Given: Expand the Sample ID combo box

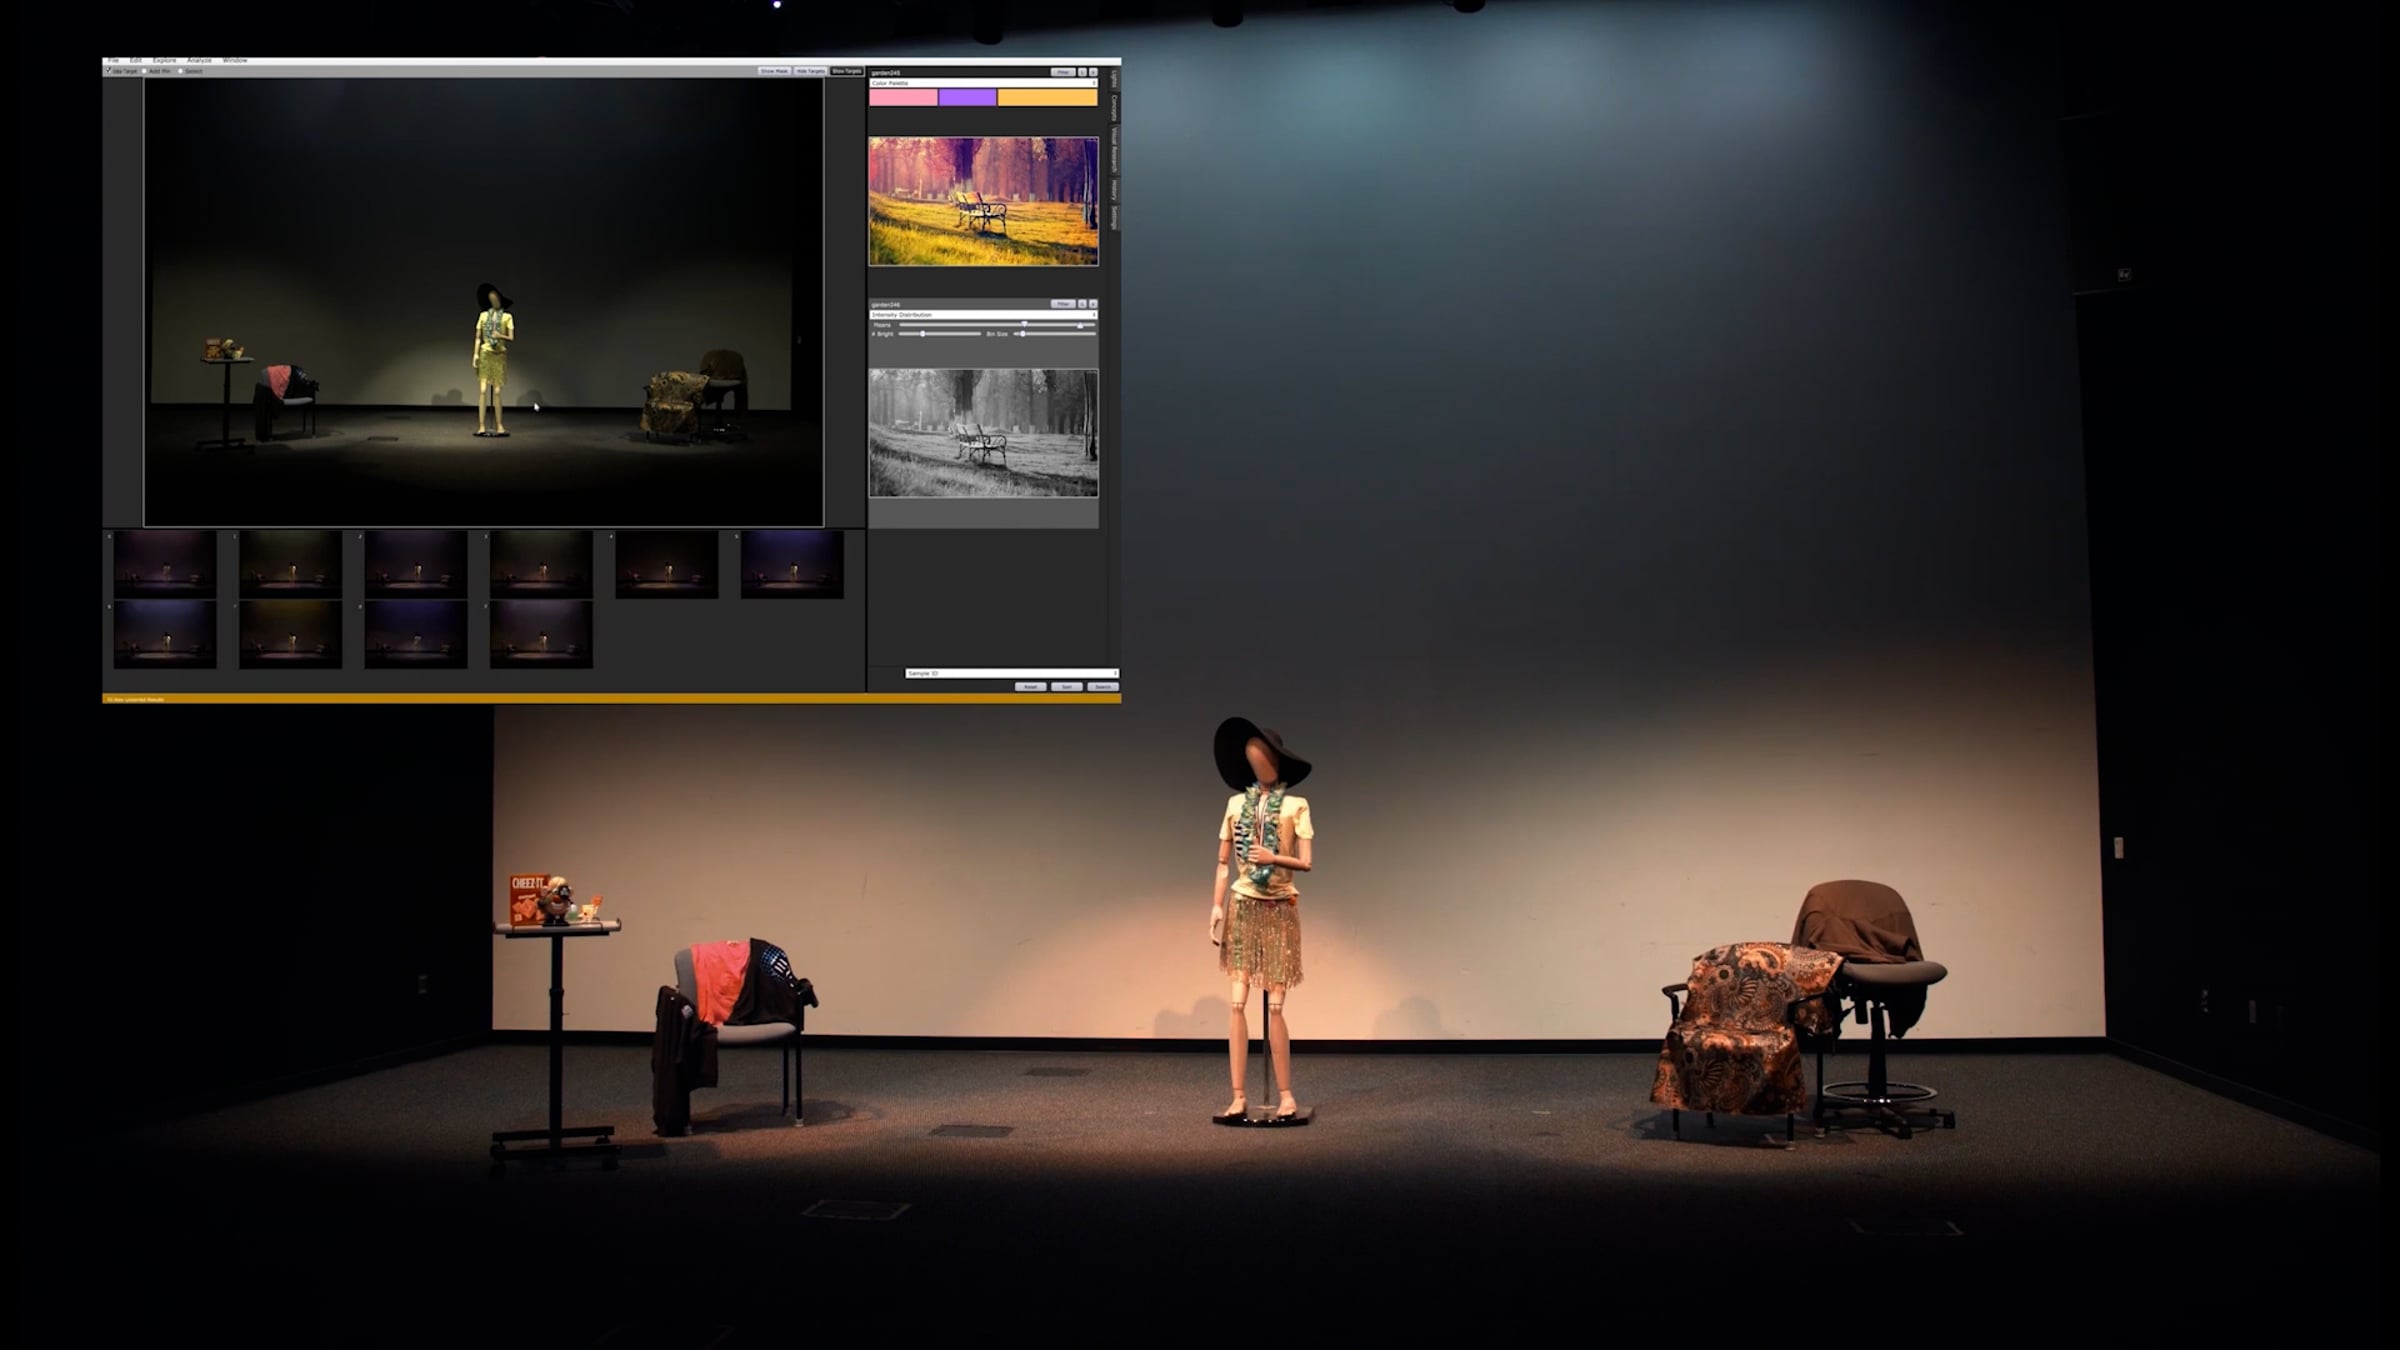Looking at the screenshot, I should tap(1011, 673).
